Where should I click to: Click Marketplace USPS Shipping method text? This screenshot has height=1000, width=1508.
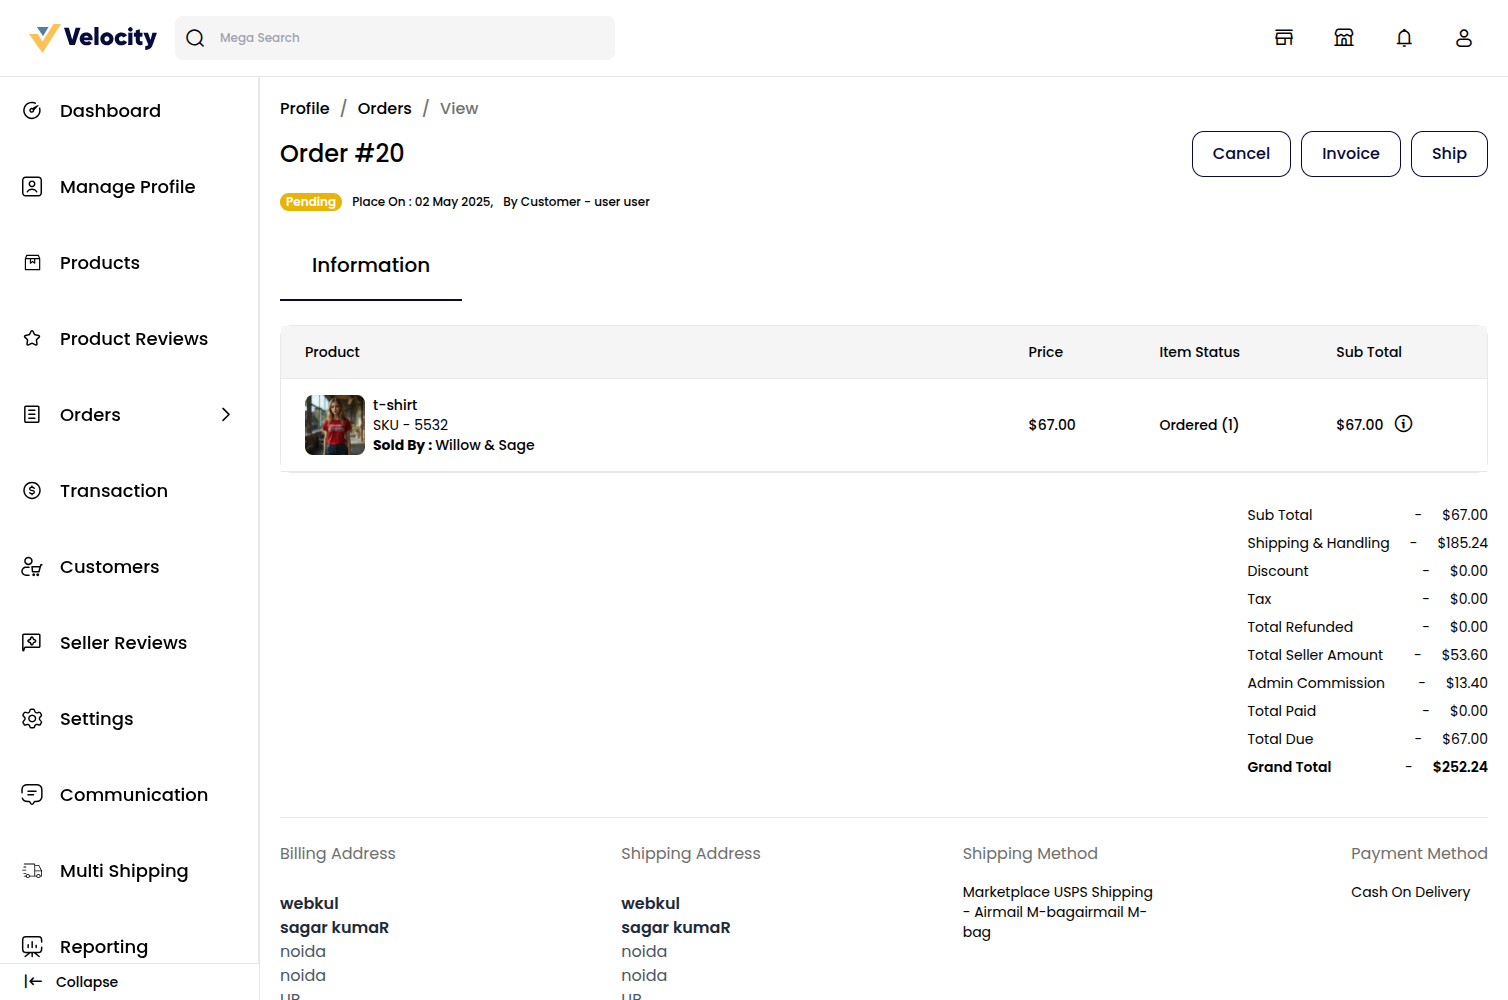[x=1058, y=912]
